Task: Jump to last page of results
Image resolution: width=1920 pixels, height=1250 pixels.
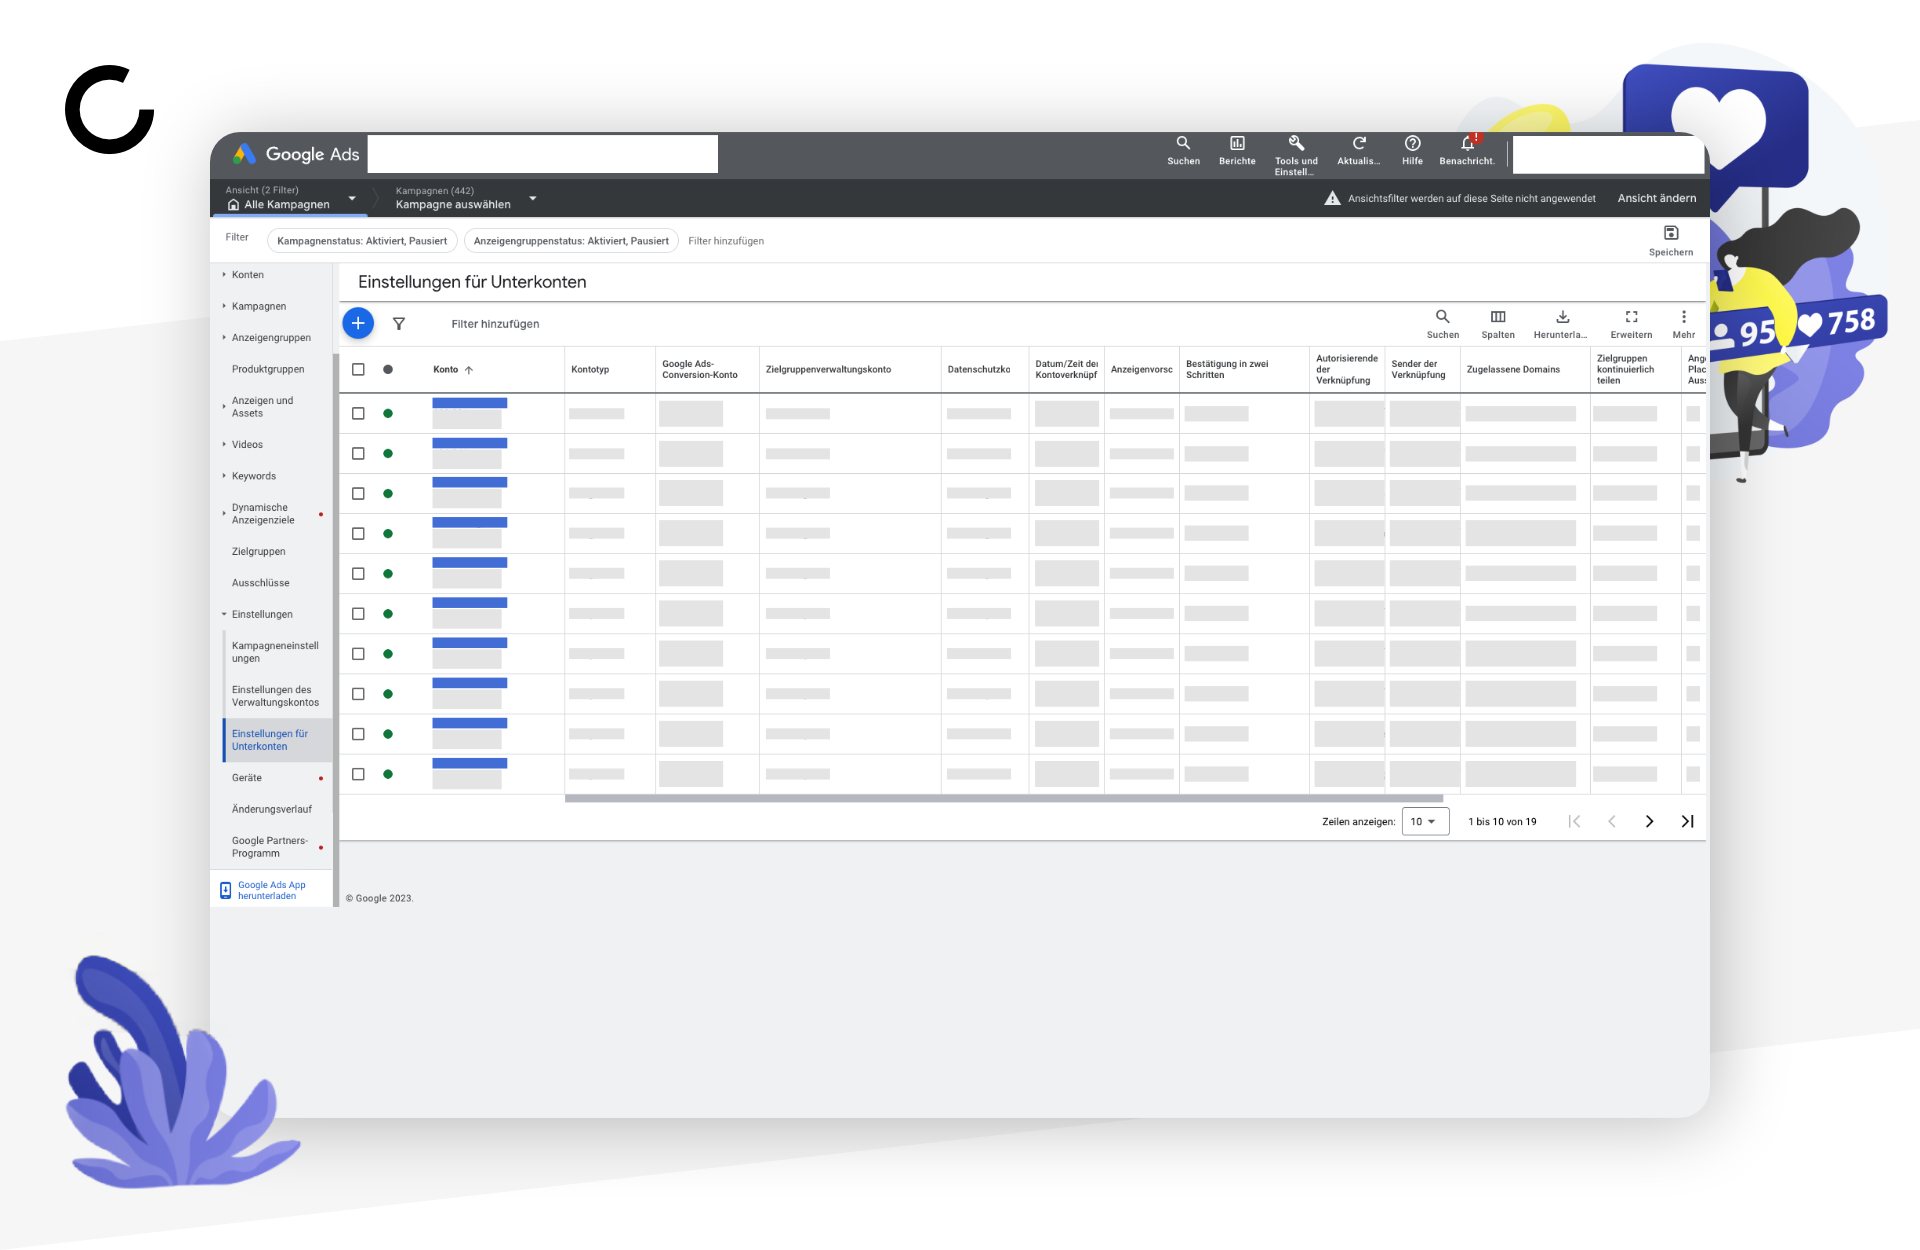Action: coord(1687,821)
